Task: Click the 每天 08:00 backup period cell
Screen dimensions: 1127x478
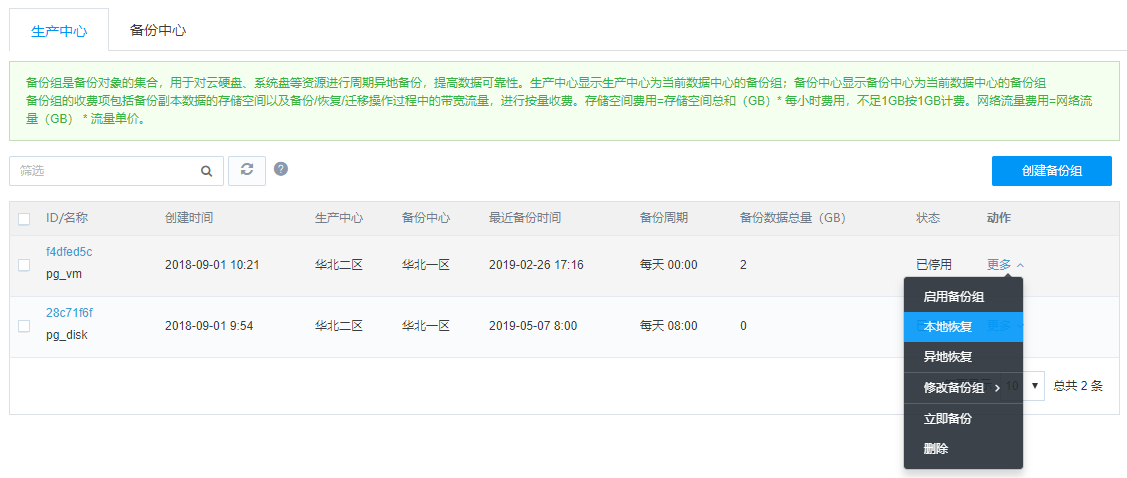Action: 668,326
